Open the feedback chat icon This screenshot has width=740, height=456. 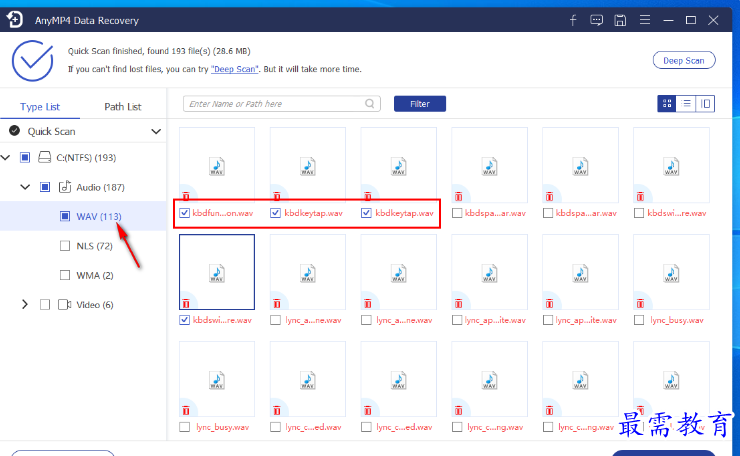[597, 20]
